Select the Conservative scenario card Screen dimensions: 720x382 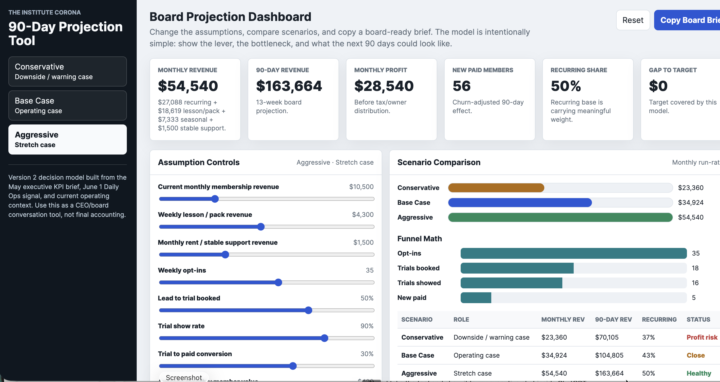(68, 71)
